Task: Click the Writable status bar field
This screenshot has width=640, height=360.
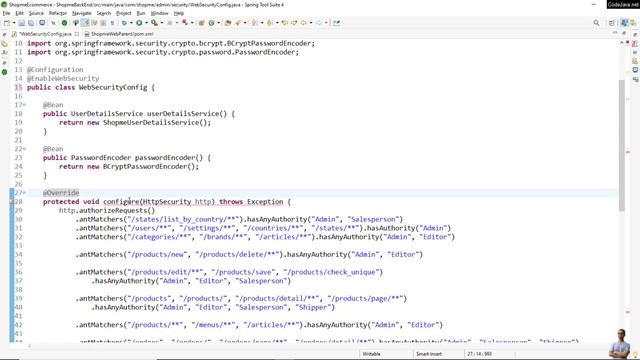Action: pyautogui.click(x=371, y=354)
